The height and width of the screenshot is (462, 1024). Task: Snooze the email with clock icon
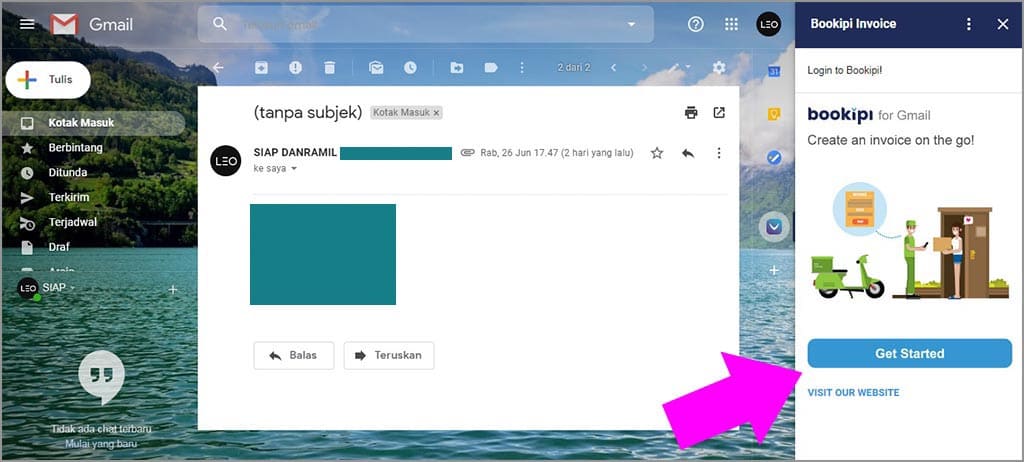[410, 67]
